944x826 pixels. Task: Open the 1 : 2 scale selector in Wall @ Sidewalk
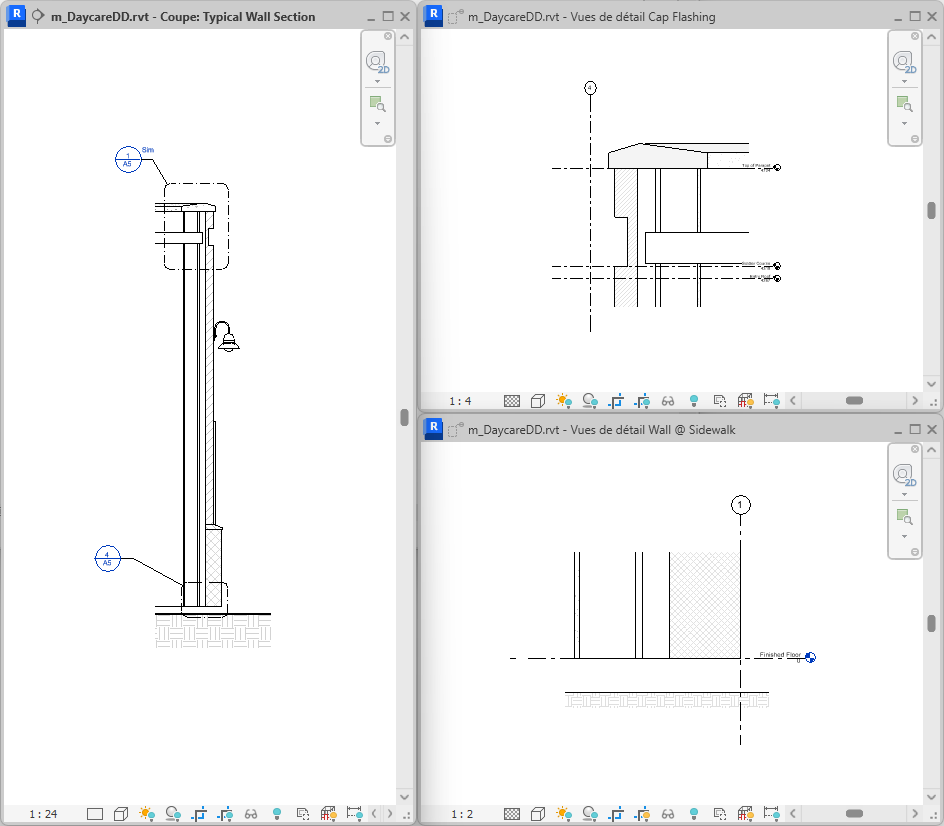462,814
